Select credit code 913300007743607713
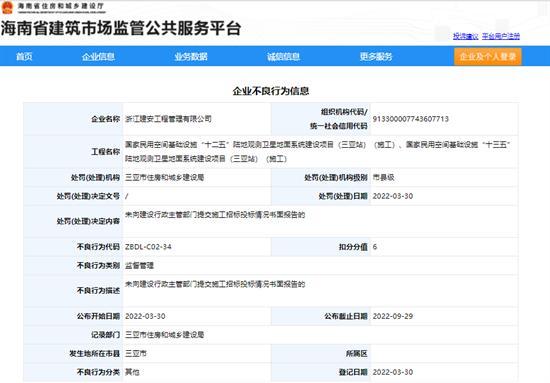 point(411,119)
